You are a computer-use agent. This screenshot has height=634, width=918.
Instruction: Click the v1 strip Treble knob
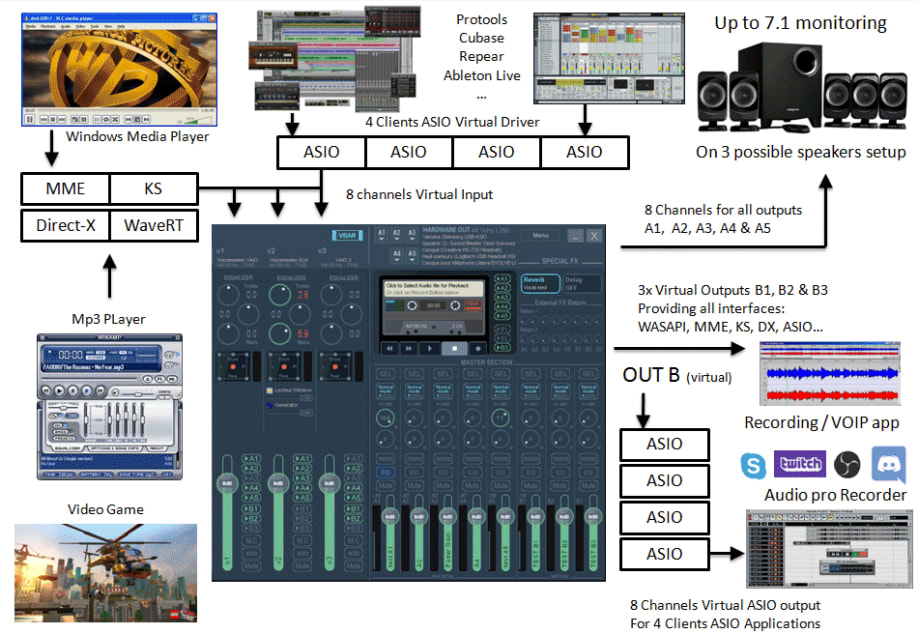(228, 295)
